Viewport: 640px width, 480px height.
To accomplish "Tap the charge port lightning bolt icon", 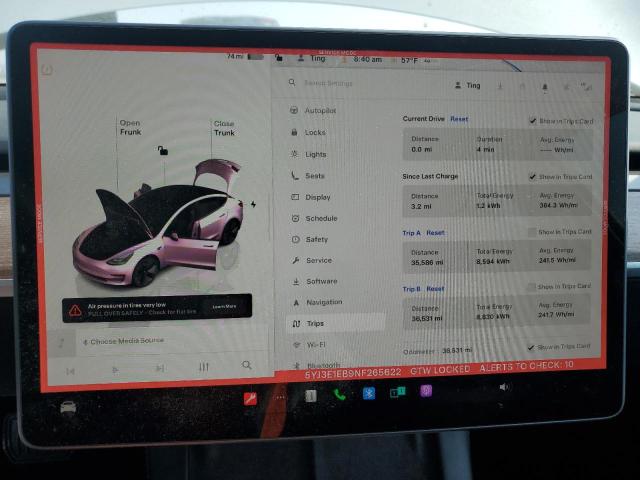I will [253, 204].
